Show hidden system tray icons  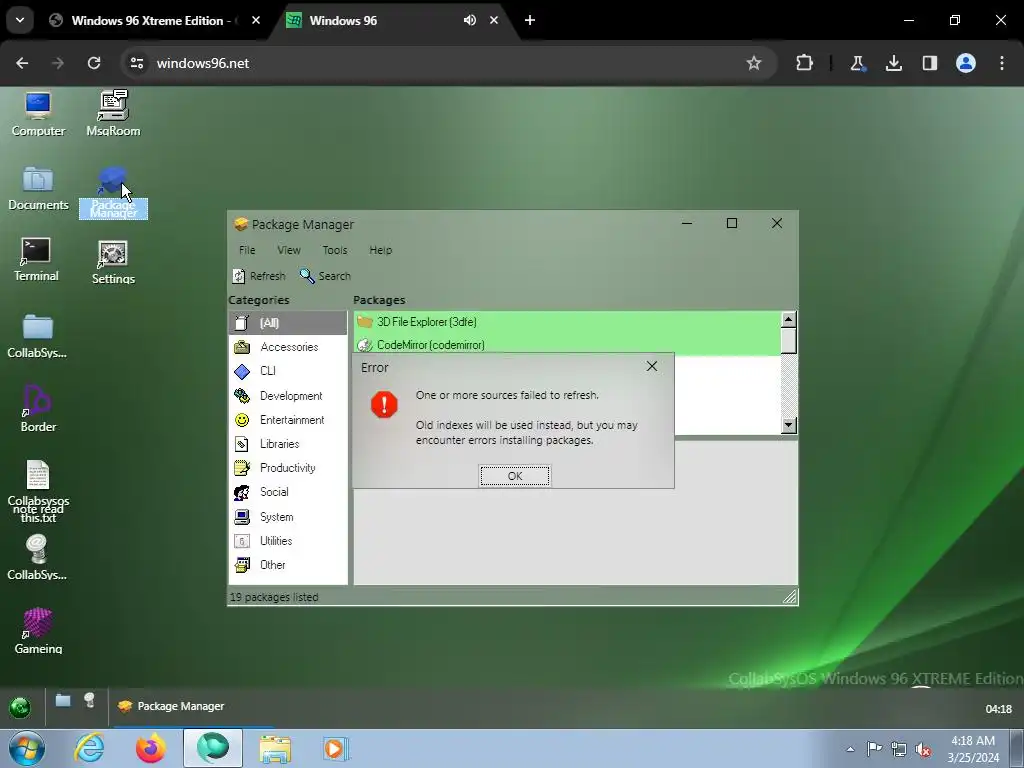point(850,749)
